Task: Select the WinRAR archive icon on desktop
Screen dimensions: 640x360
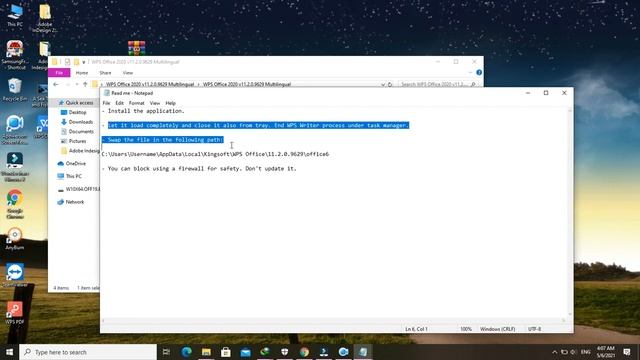Action: (136, 48)
